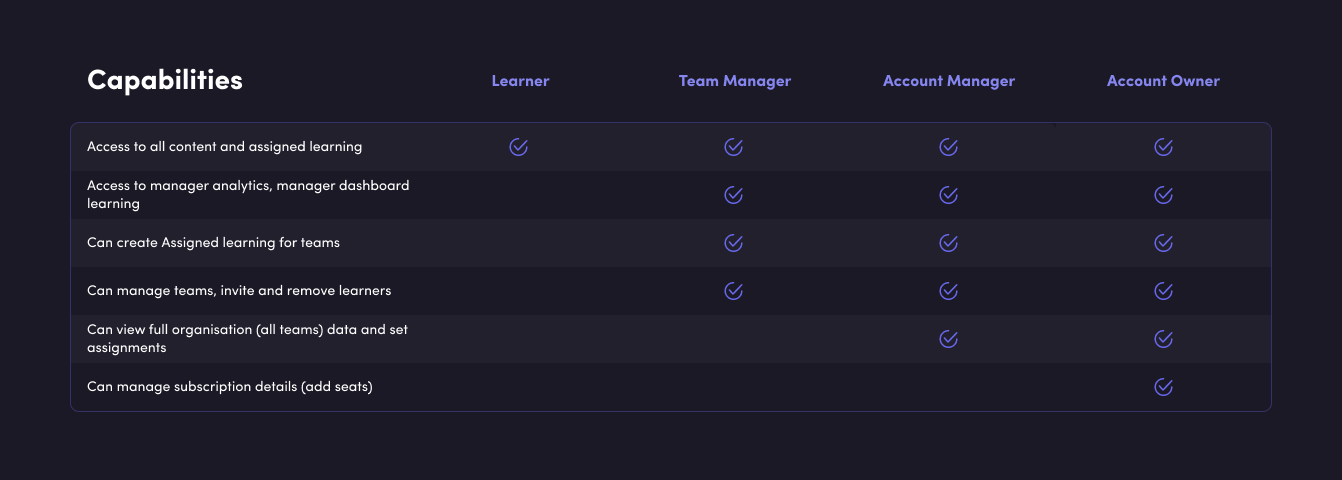Select the Learner column header
Viewport: 1342px width, 480px height.
(520, 81)
